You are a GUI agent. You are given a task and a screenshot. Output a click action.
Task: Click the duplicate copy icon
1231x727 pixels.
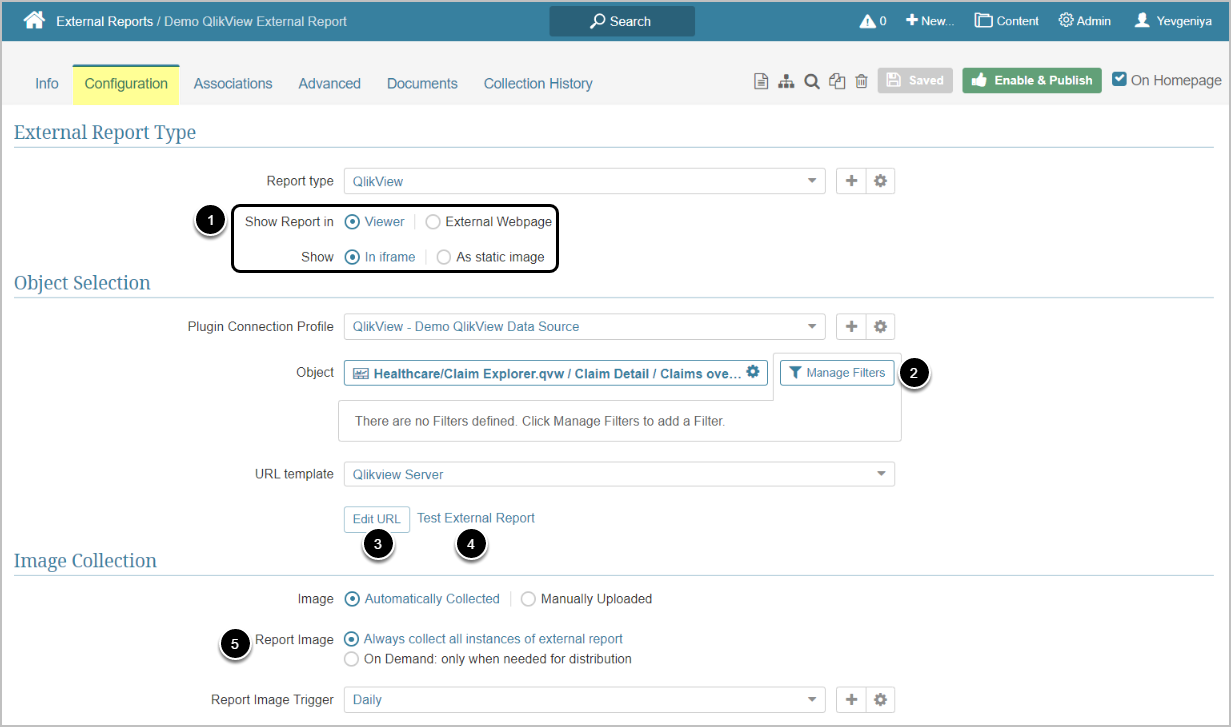click(837, 82)
